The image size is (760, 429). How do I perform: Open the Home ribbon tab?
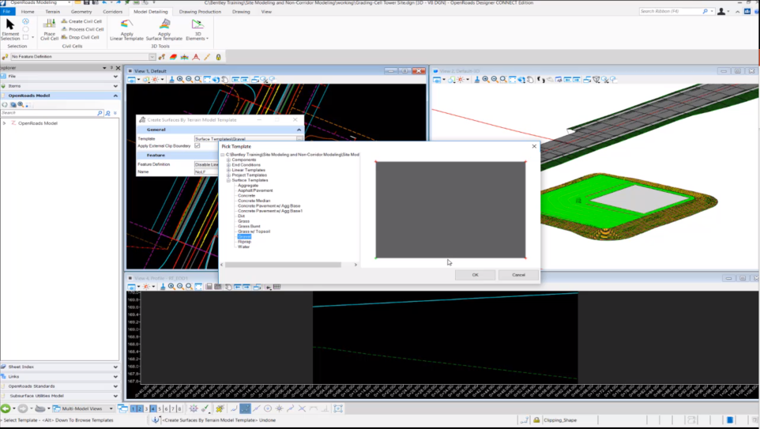tap(28, 11)
